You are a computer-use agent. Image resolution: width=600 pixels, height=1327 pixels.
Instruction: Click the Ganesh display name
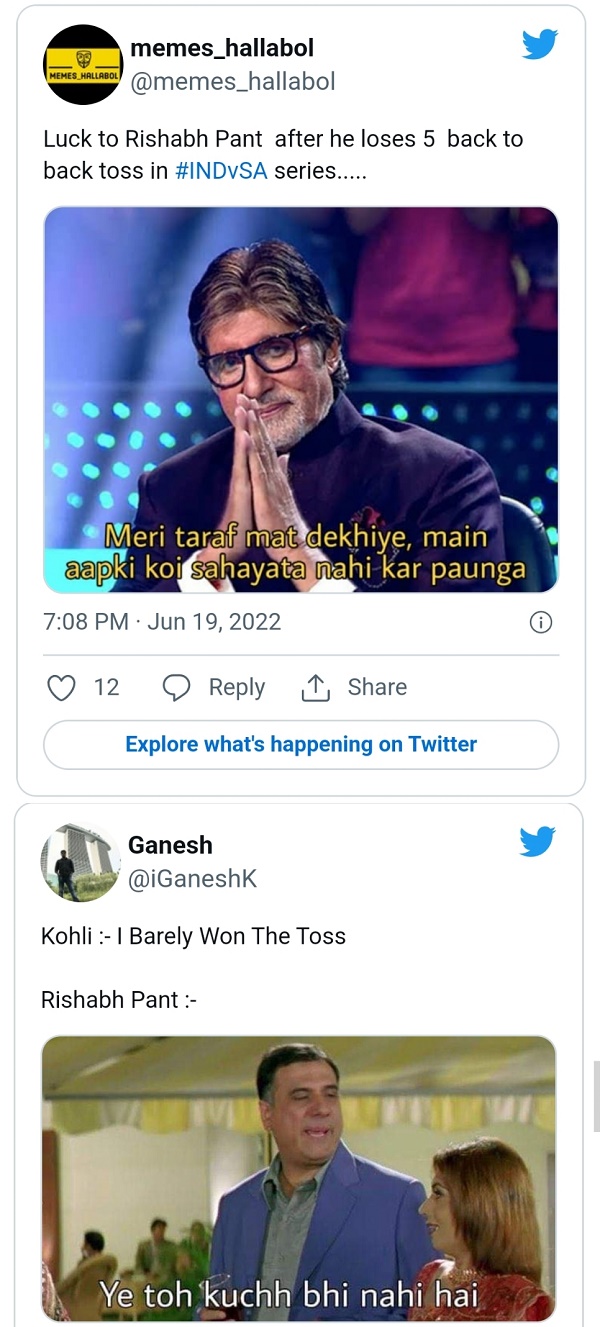click(170, 845)
